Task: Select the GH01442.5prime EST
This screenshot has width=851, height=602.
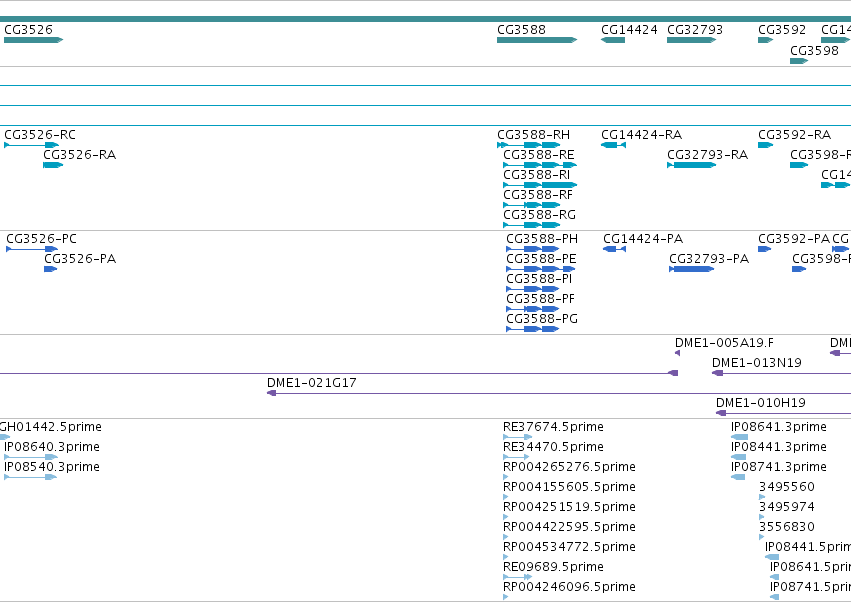Action: pyautogui.click(x=5, y=438)
